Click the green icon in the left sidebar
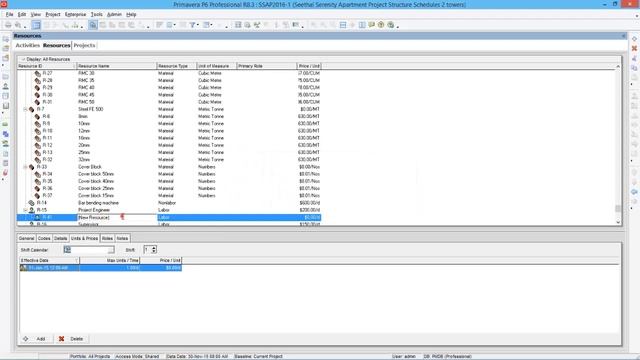The image size is (640, 360). coord(6,124)
